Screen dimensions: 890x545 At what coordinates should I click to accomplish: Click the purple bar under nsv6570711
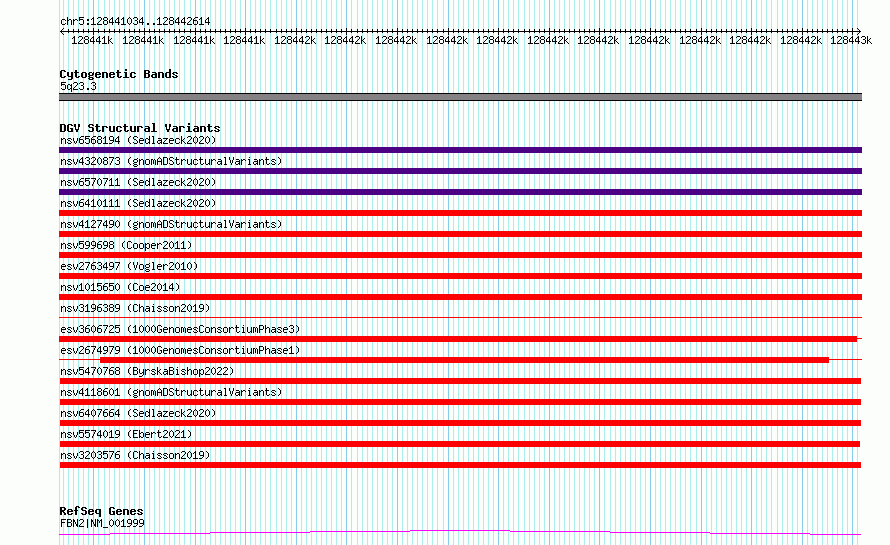tap(460, 192)
